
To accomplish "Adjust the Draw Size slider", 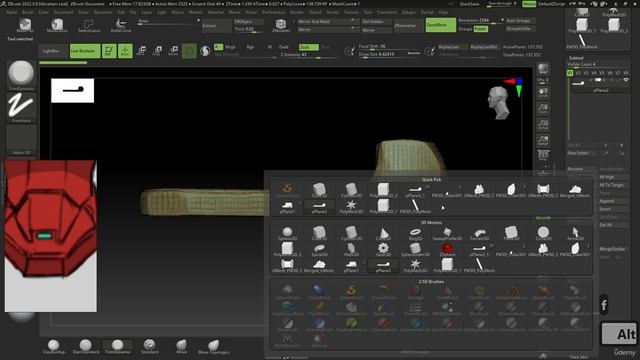I will [389, 54].
